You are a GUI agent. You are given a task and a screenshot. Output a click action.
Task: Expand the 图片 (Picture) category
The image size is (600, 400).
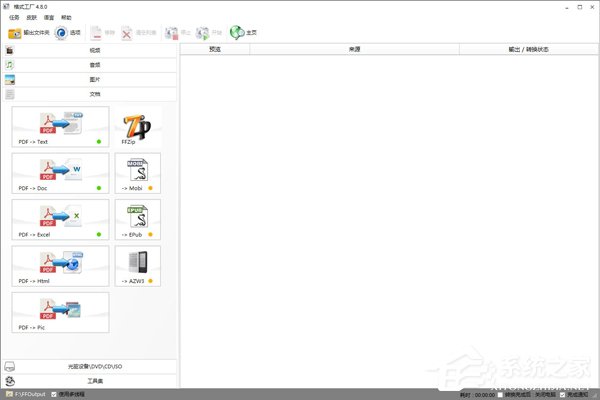tap(90, 79)
